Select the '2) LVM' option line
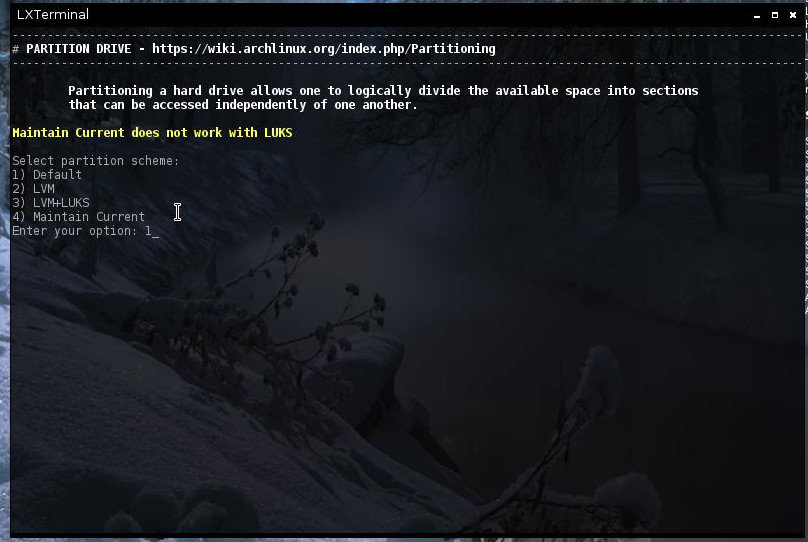The width and height of the screenshot is (808, 542). [x=33, y=189]
